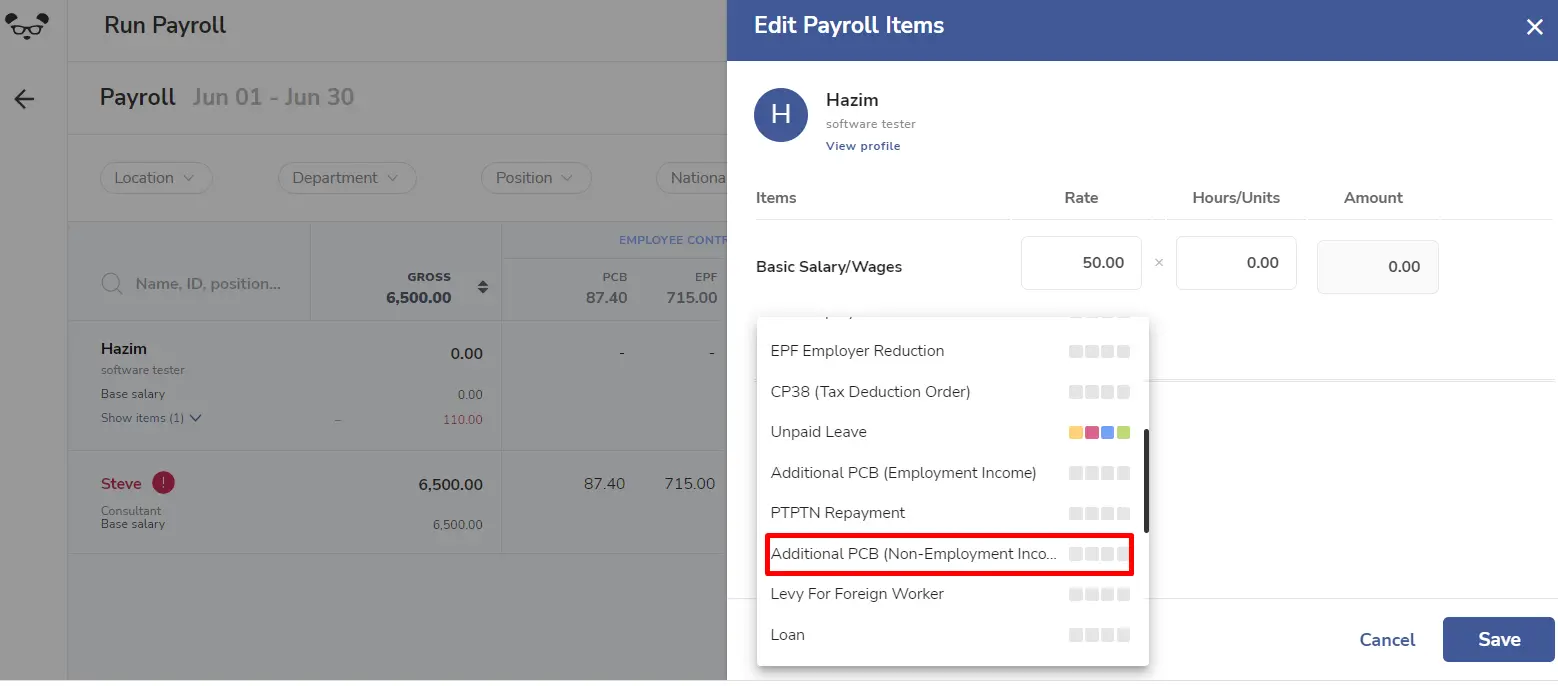
Task: Click Steve's red warning icon
Action: 164,483
